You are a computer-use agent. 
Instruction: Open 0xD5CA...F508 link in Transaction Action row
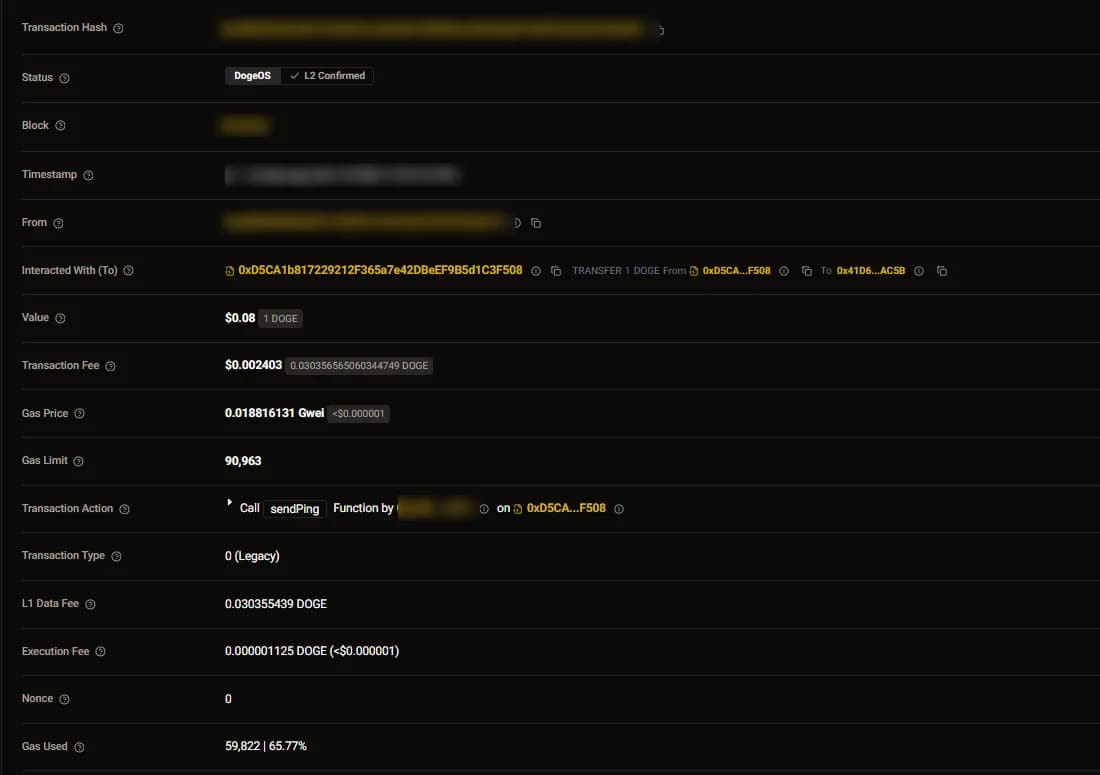[x=565, y=508]
